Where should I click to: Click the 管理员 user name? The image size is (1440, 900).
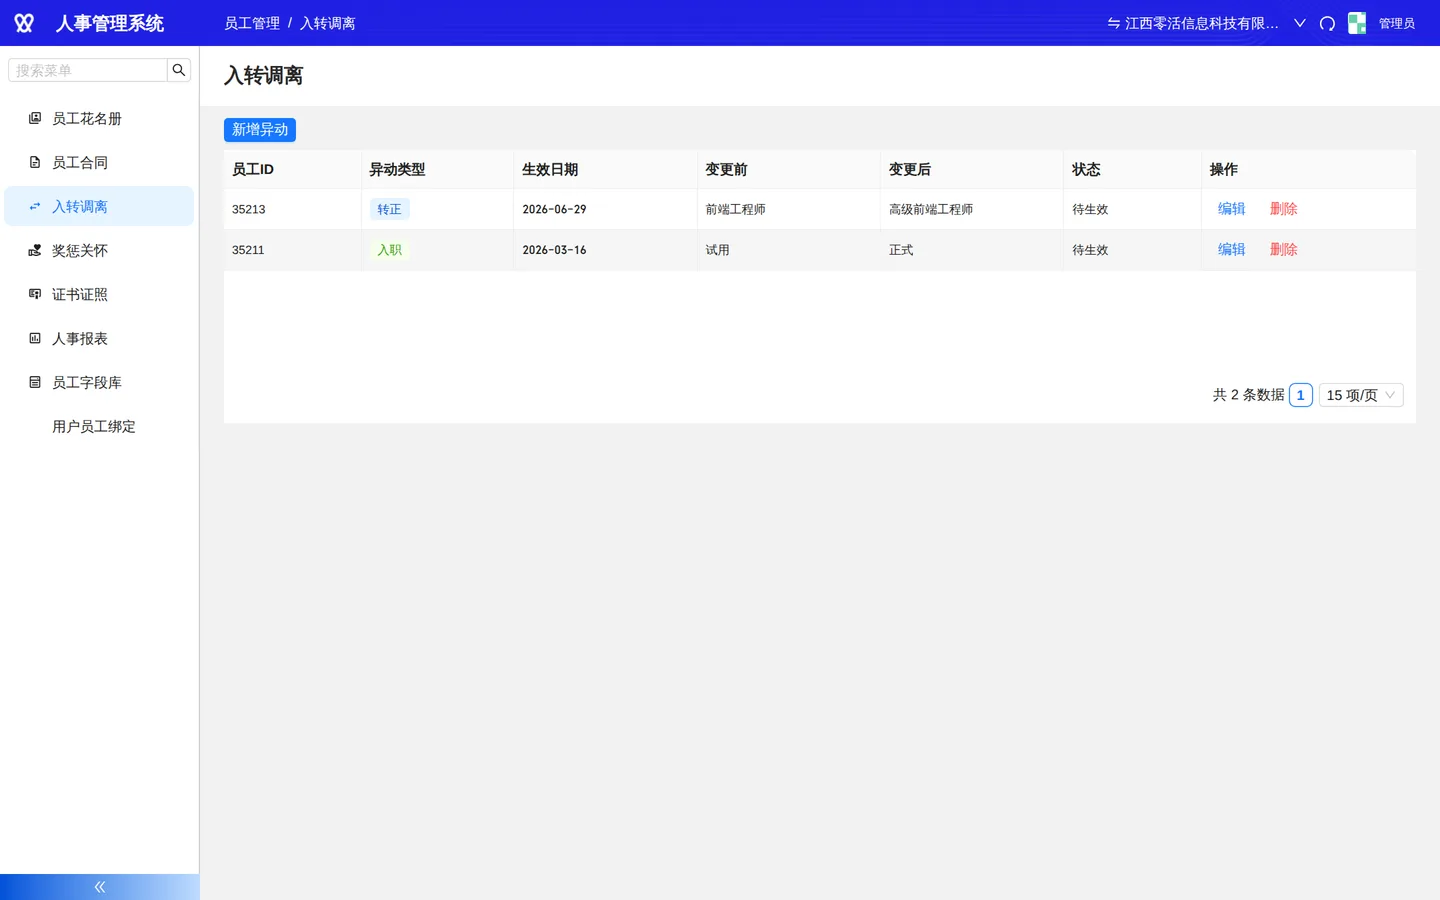click(x=1397, y=23)
